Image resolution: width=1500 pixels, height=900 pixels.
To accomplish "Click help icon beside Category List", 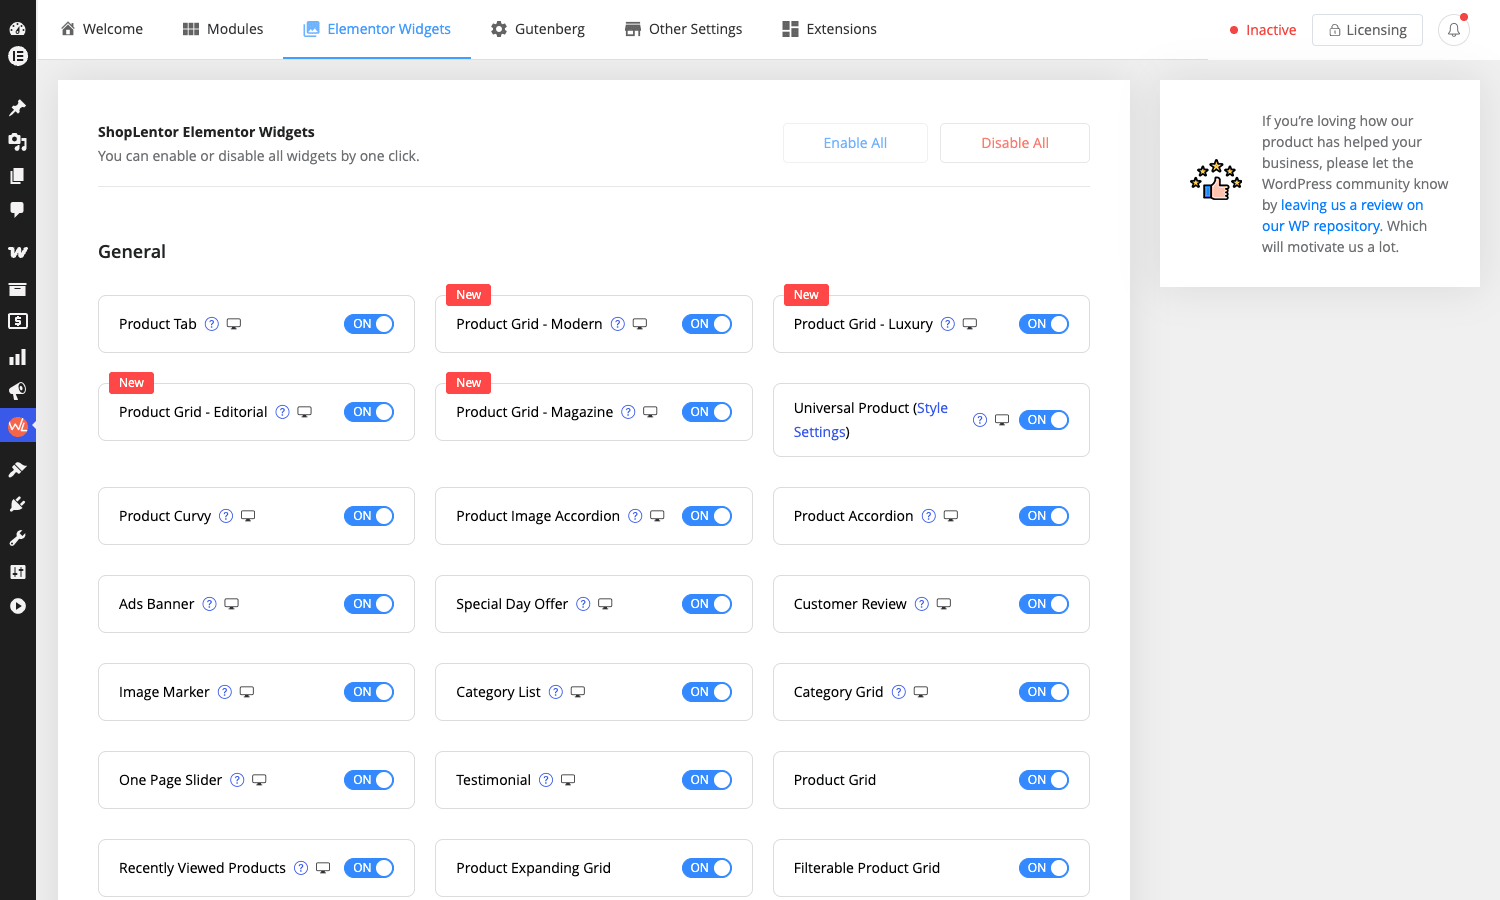I will (556, 692).
